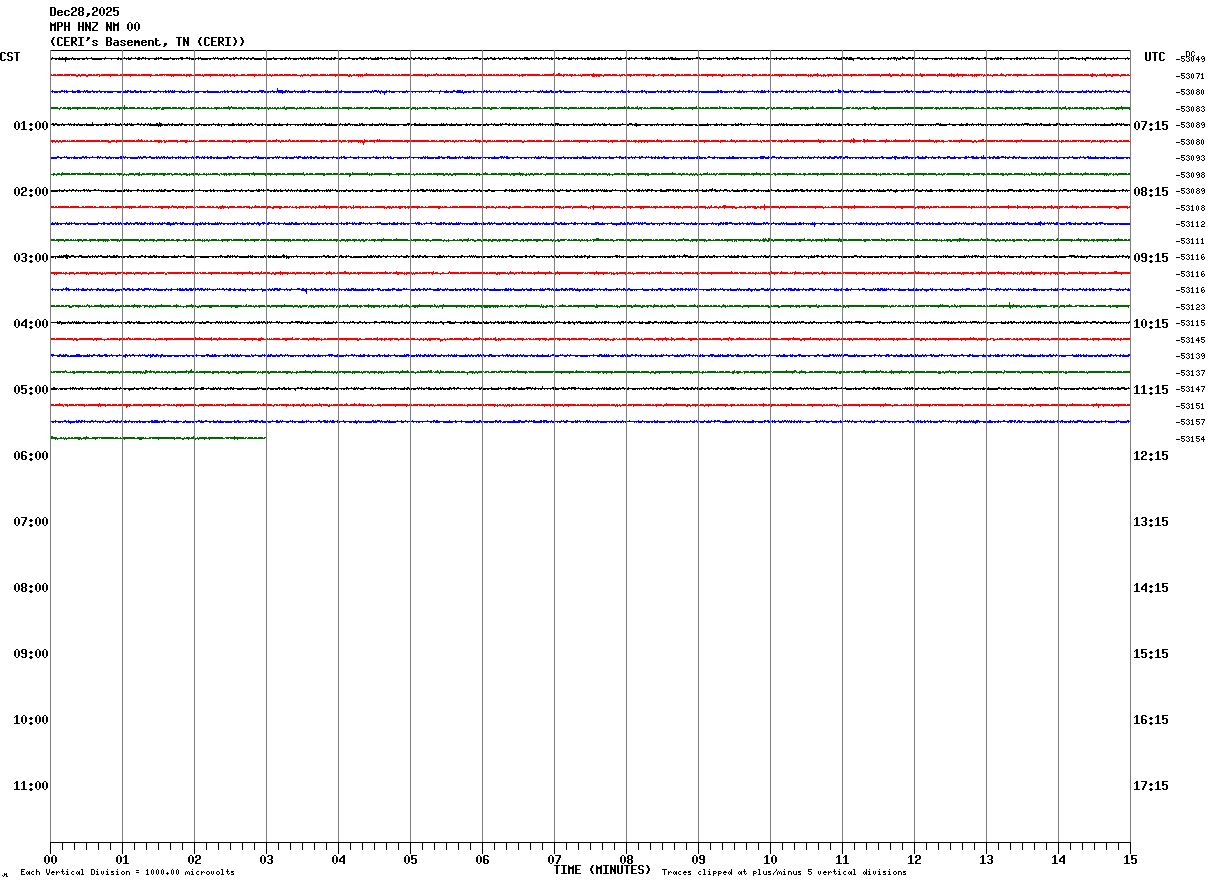Click minute tick label 11 on time axis
The height and width of the screenshot is (886, 1210).
coord(842,860)
